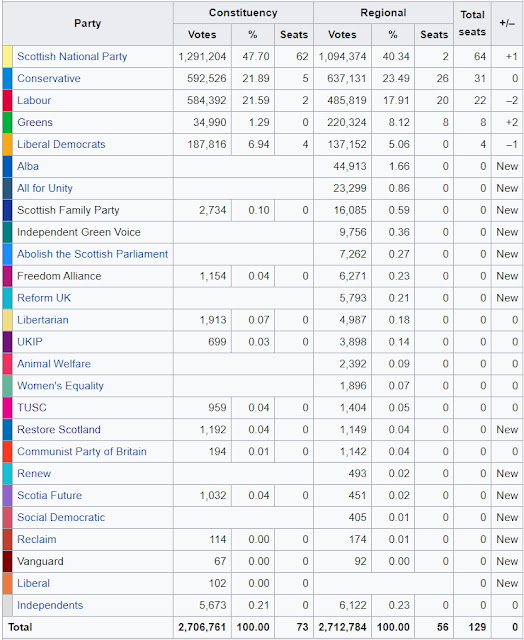Screen dimensions: 524x640
Task: Open Communist Party of Britain link
Action: [x=82, y=451]
